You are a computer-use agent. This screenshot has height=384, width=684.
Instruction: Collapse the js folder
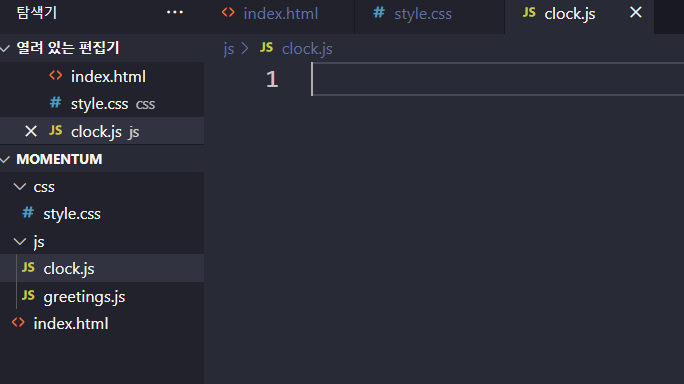tap(20, 241)
